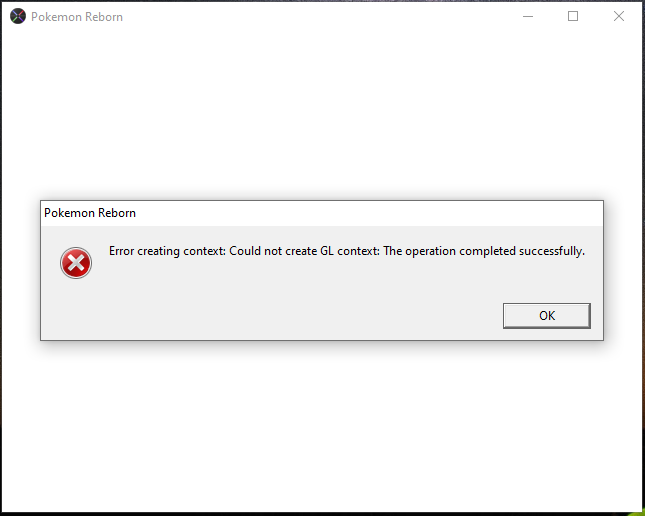Click the "Error creating context" phrase
Image resolution: width=645 pixels, height=516 pixels.
(x=166, y=251)
